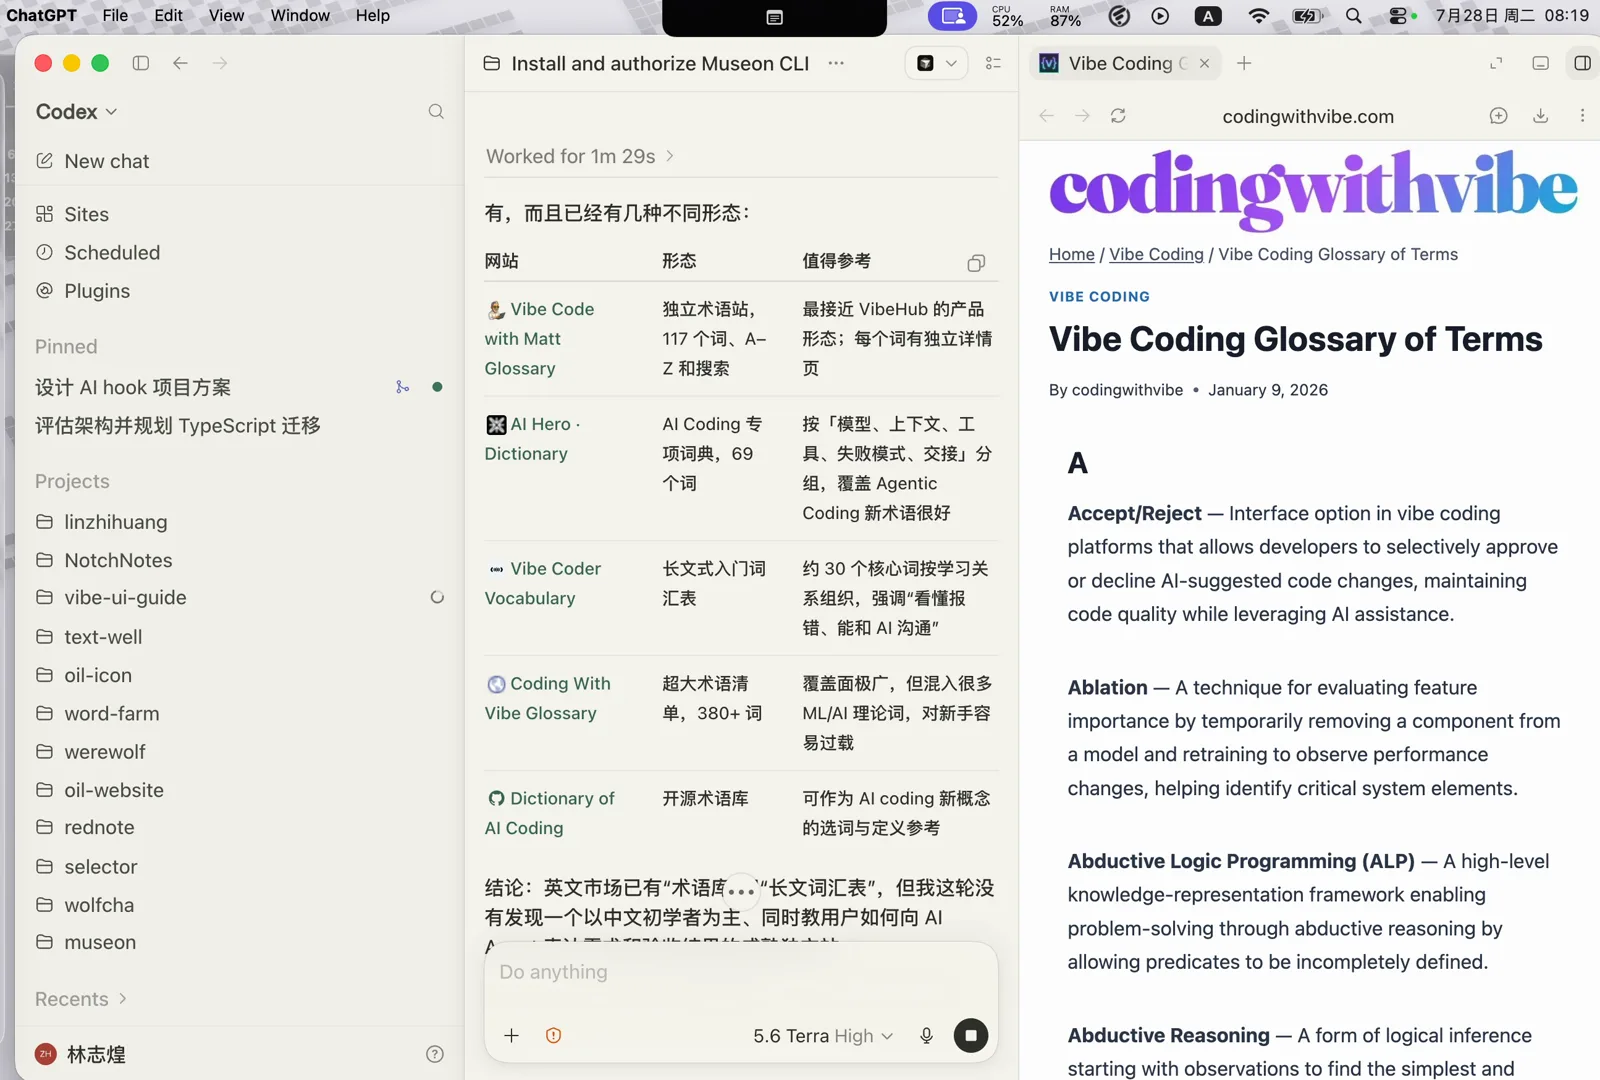Click the add-to-chat plus circle icon in browser

tap(1498, 116)
